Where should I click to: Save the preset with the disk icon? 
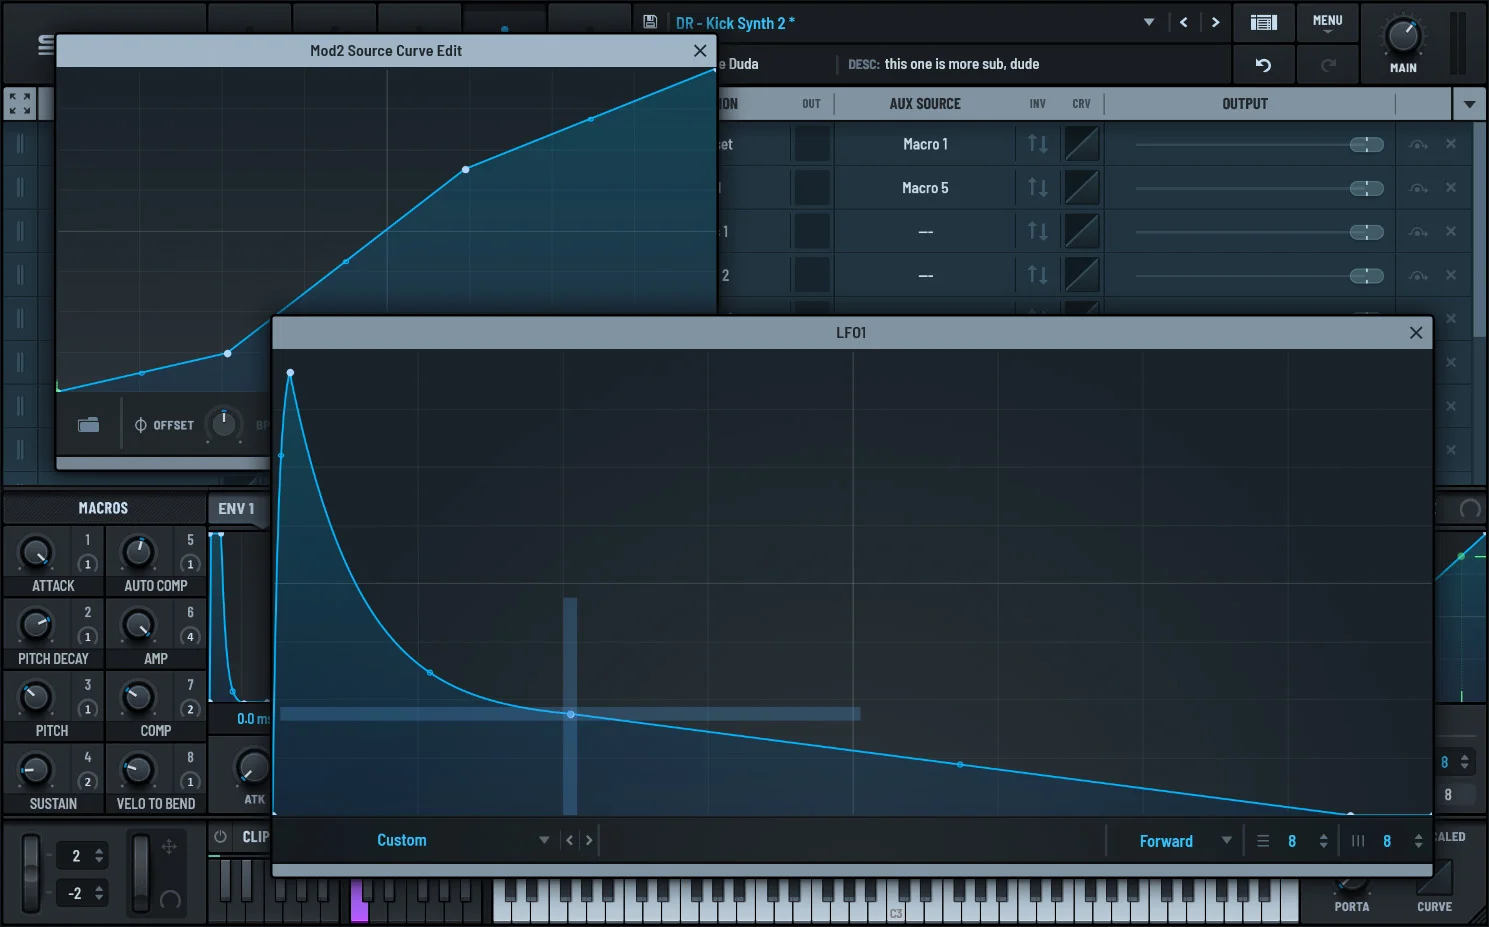click(650, 22)
